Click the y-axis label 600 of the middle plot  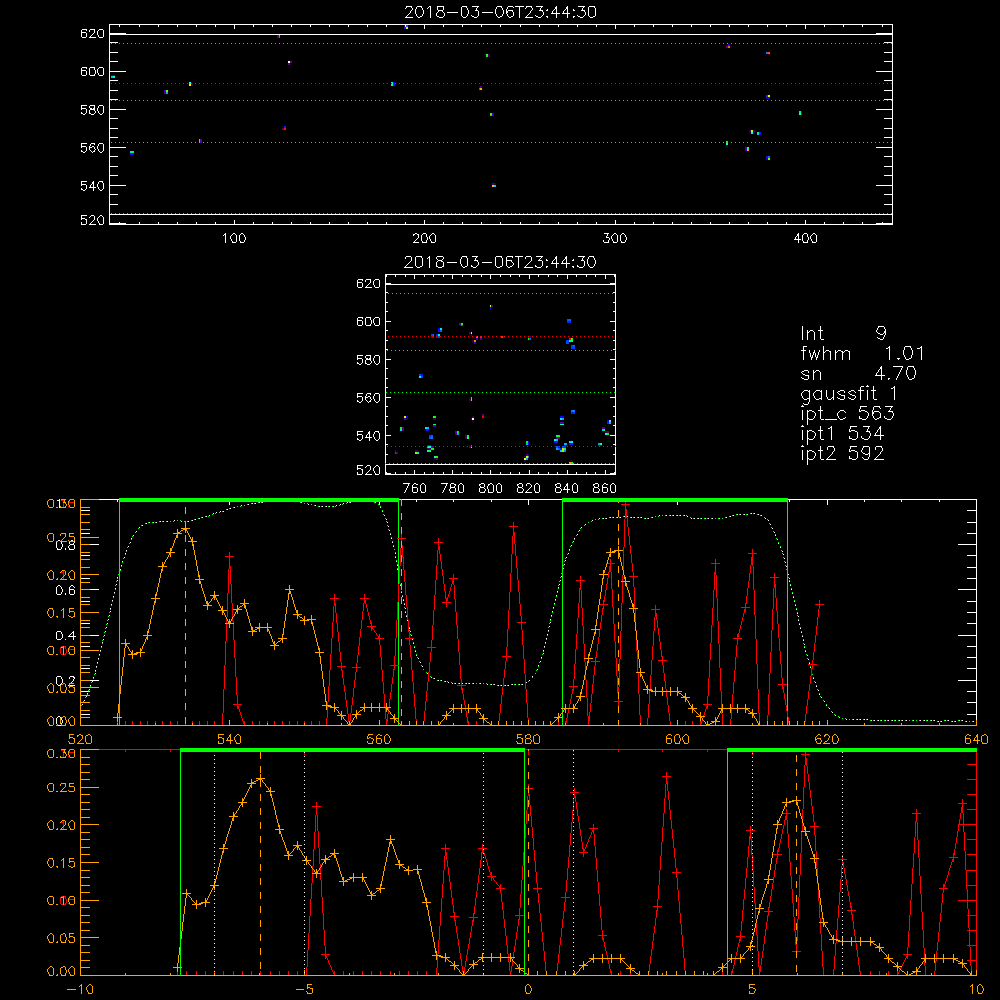tap(369, 321)
